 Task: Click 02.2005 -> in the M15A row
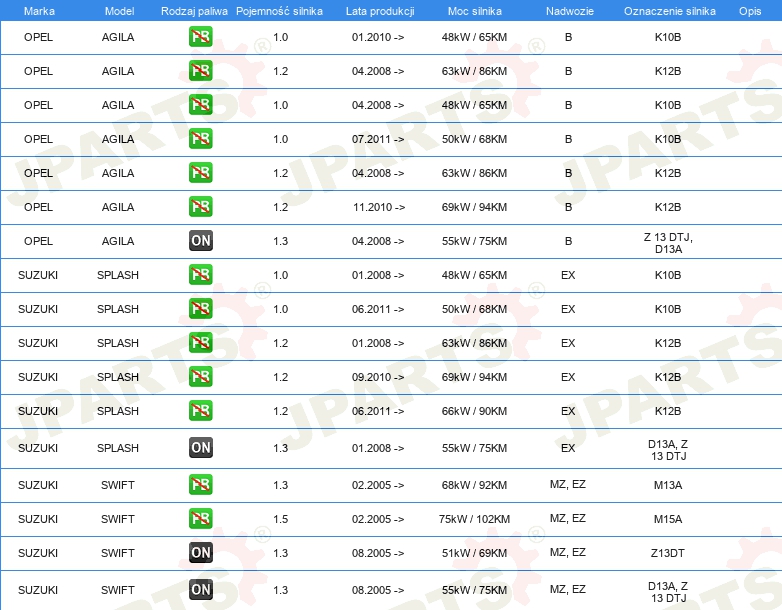pos(378,519)
